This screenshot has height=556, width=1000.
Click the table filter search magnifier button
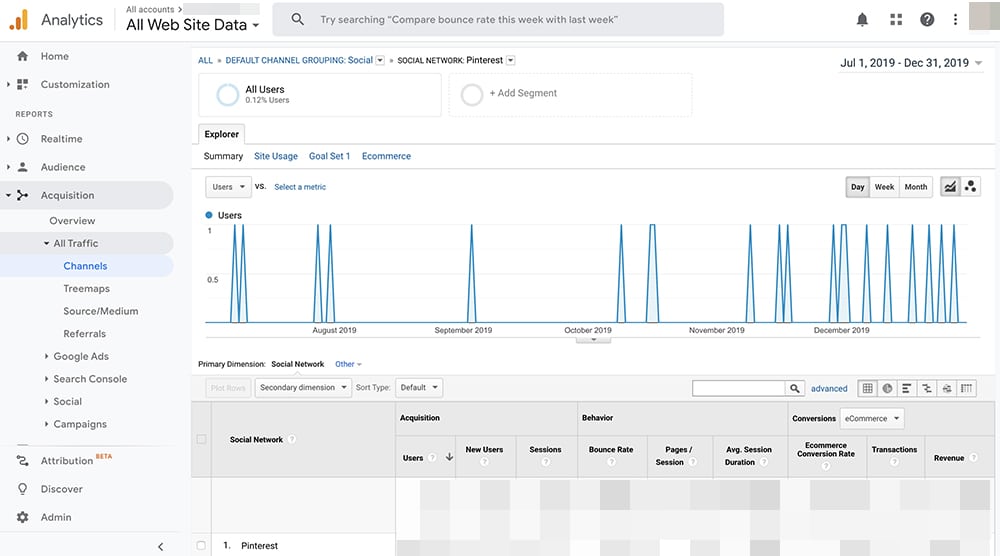(x=795, y=388)
